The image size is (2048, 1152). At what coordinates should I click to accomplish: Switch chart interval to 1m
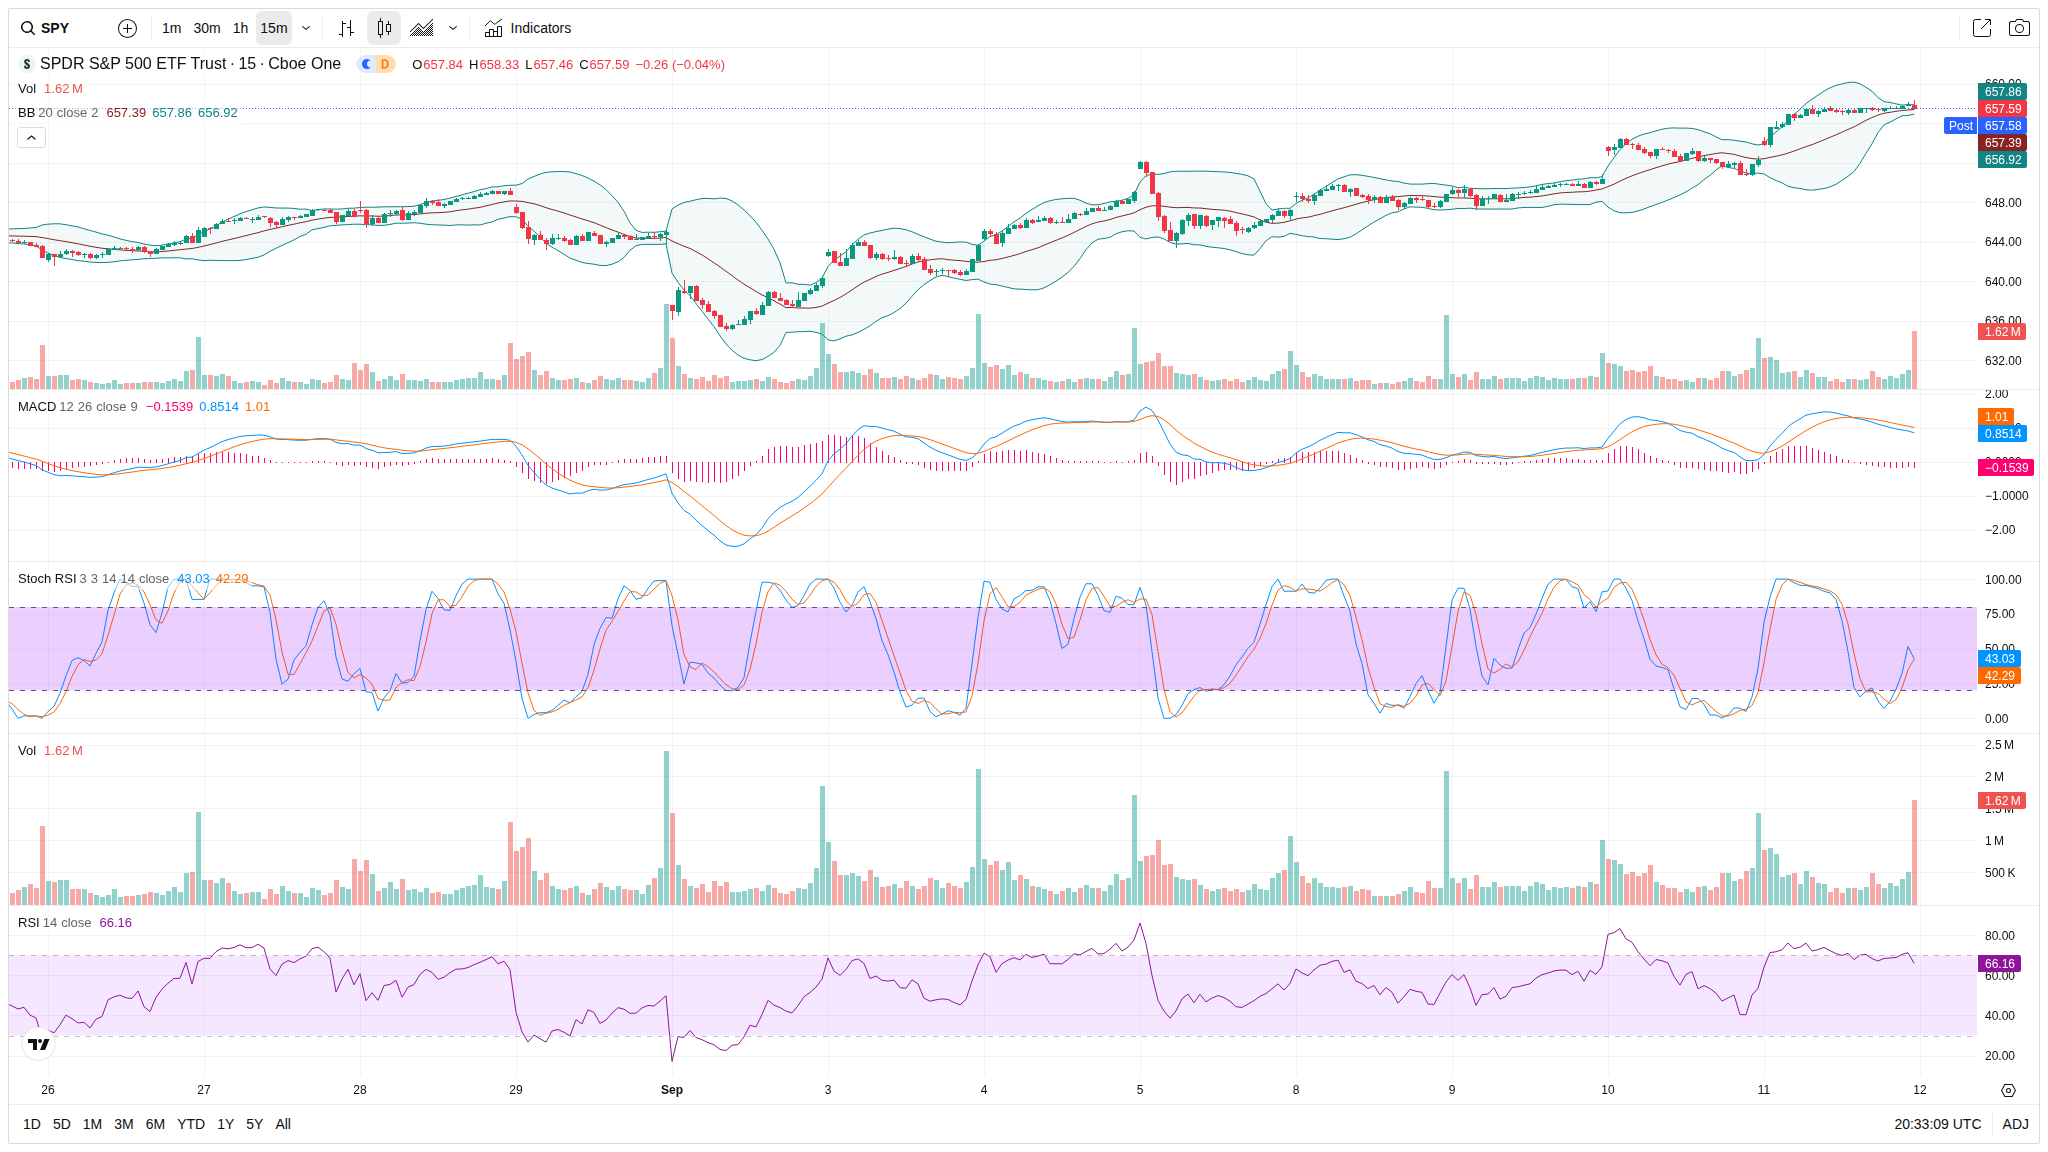[172, 28]
